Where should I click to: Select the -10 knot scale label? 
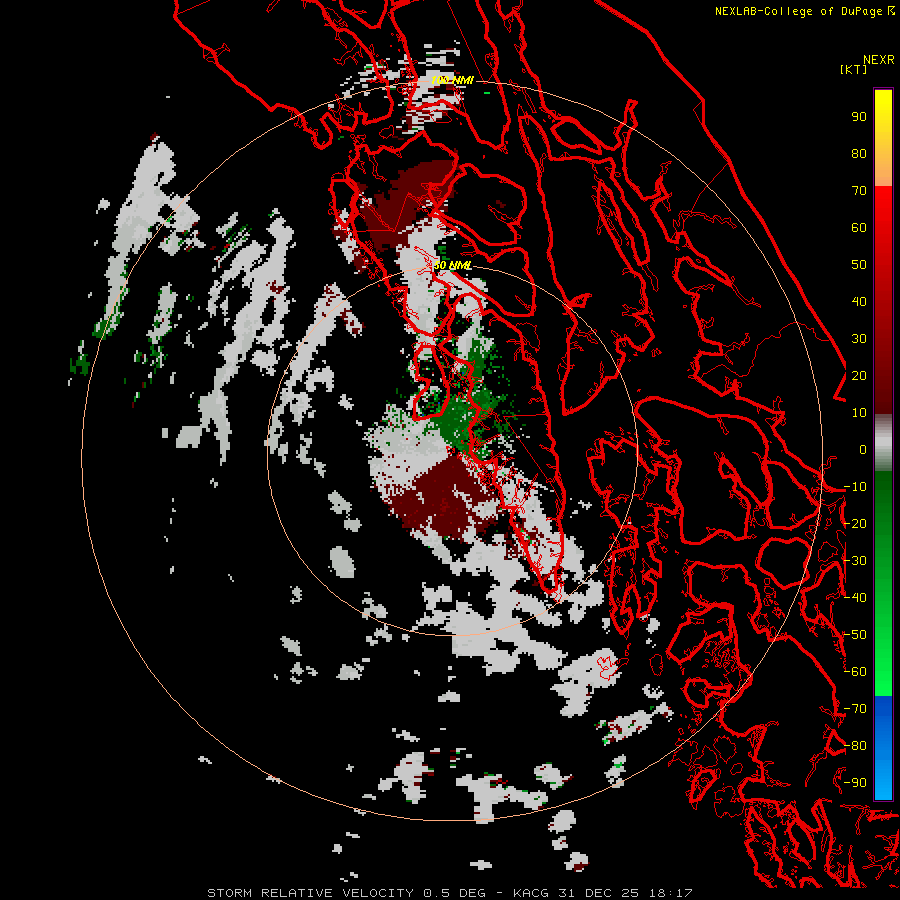point(855,487)
